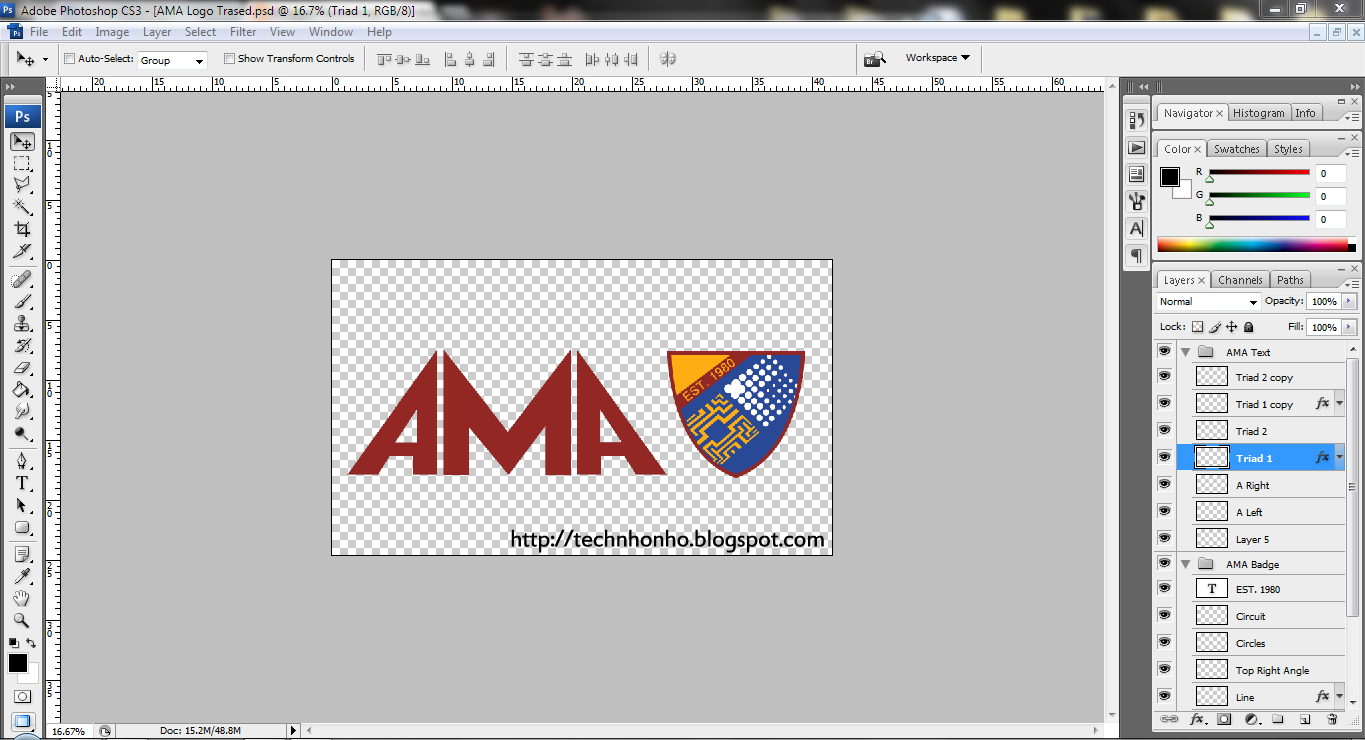Collapse the AMA Badge group
The height and width of the screenshot is (740, 1365).
tap(1186, 563)
